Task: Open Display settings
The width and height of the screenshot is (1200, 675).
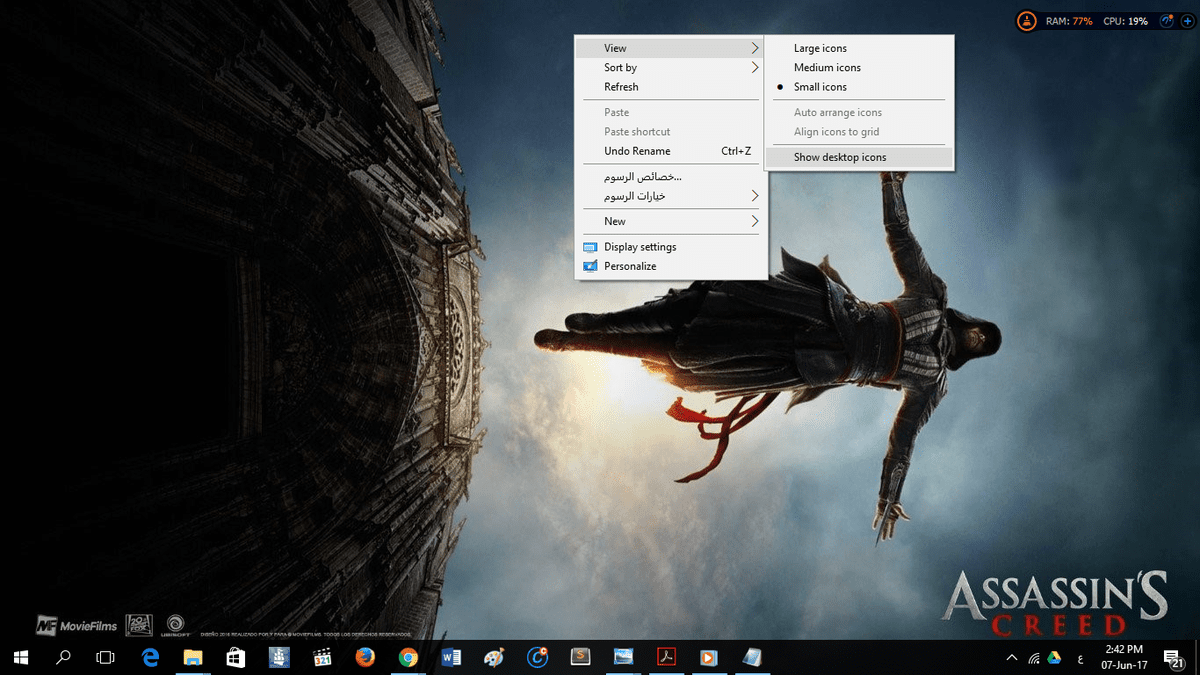Action: (640, 247)
